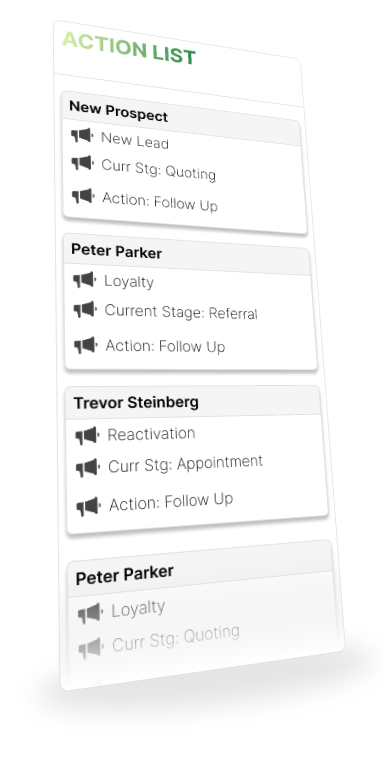Select the bottom Peter Parker card header

pos(200,568)
